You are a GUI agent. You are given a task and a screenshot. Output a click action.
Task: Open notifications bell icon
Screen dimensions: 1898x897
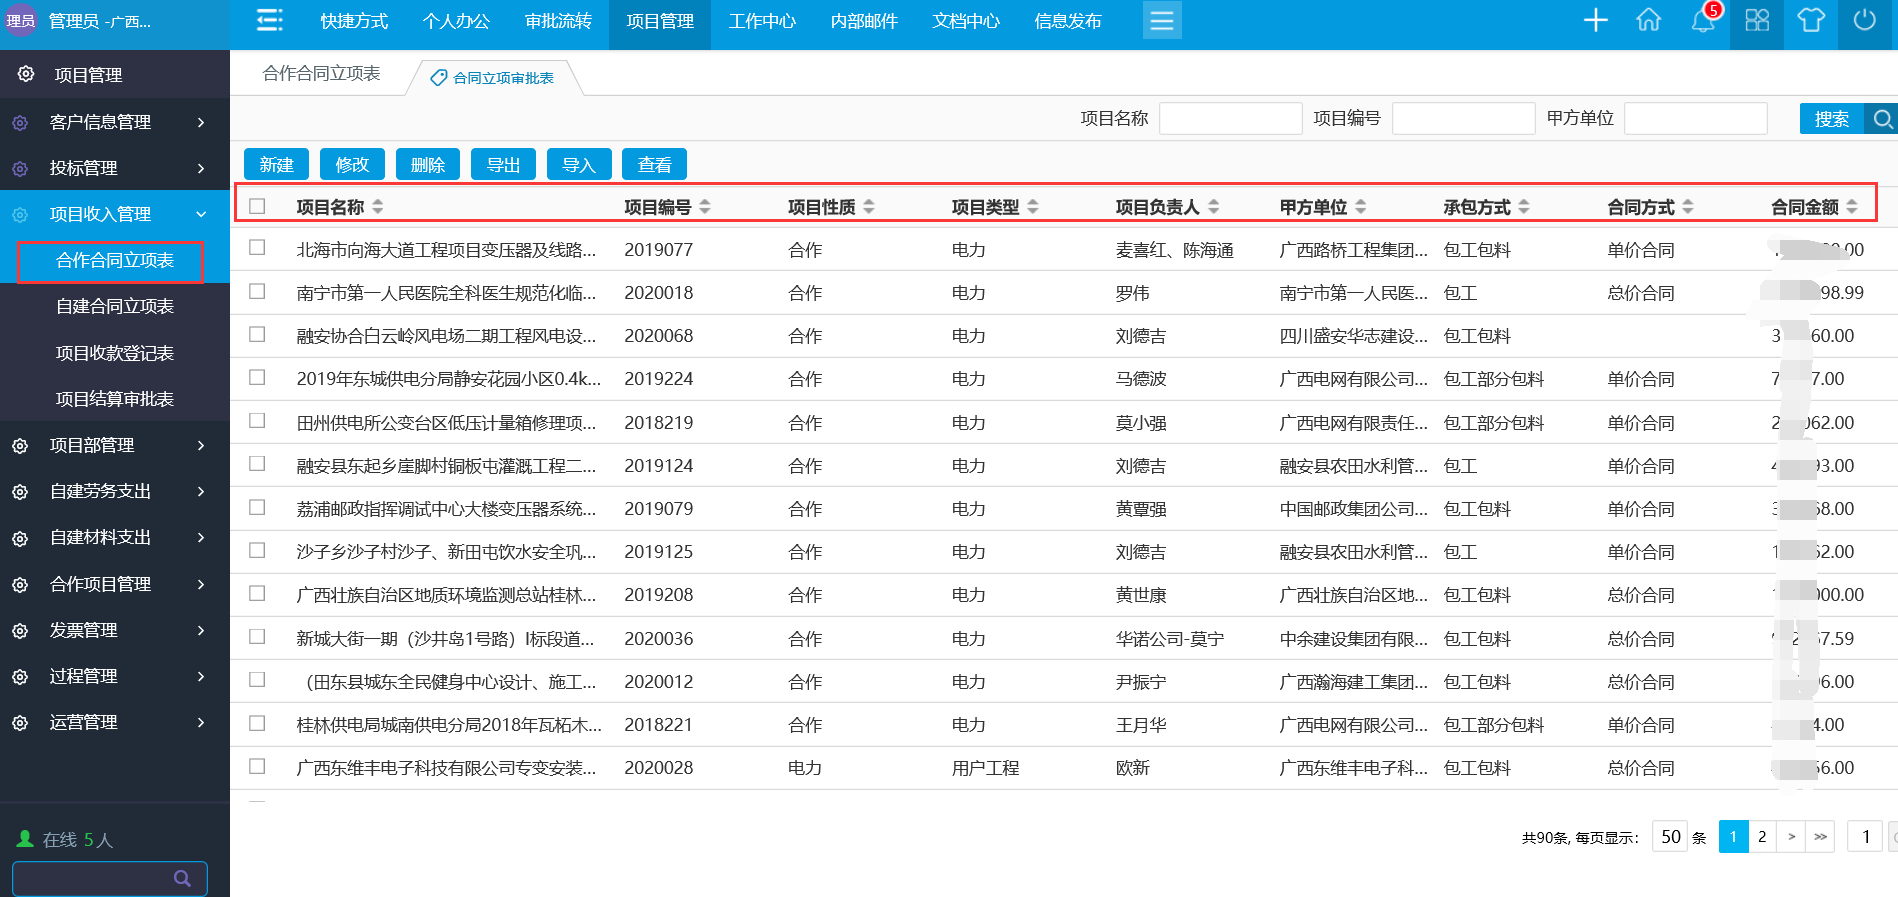pyautogui.click(x=1703, y=21)
